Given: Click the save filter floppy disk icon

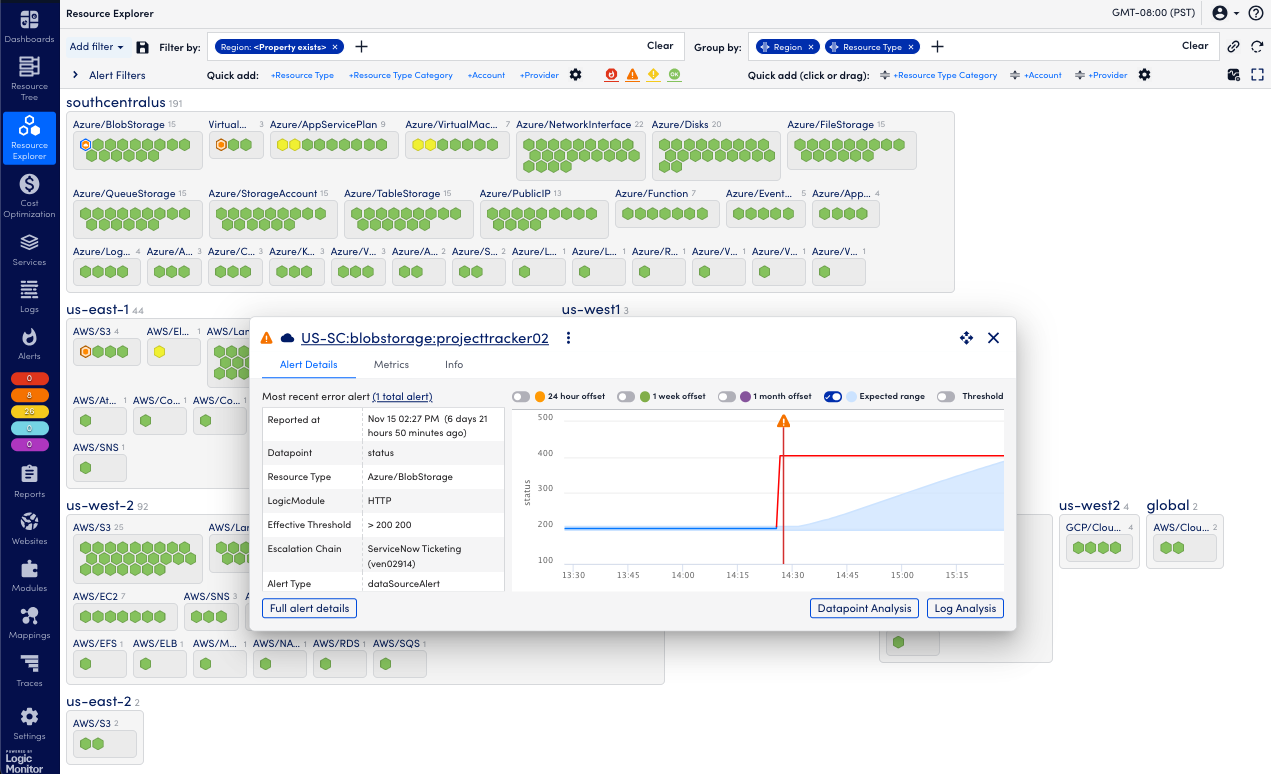Looking at the screenshot, I should click(x=143, y=47).
